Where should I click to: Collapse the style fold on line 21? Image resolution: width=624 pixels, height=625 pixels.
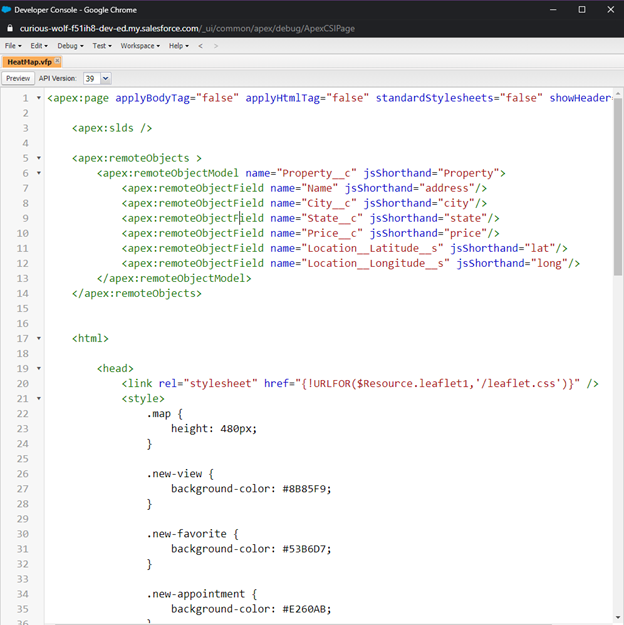point(39,399)
